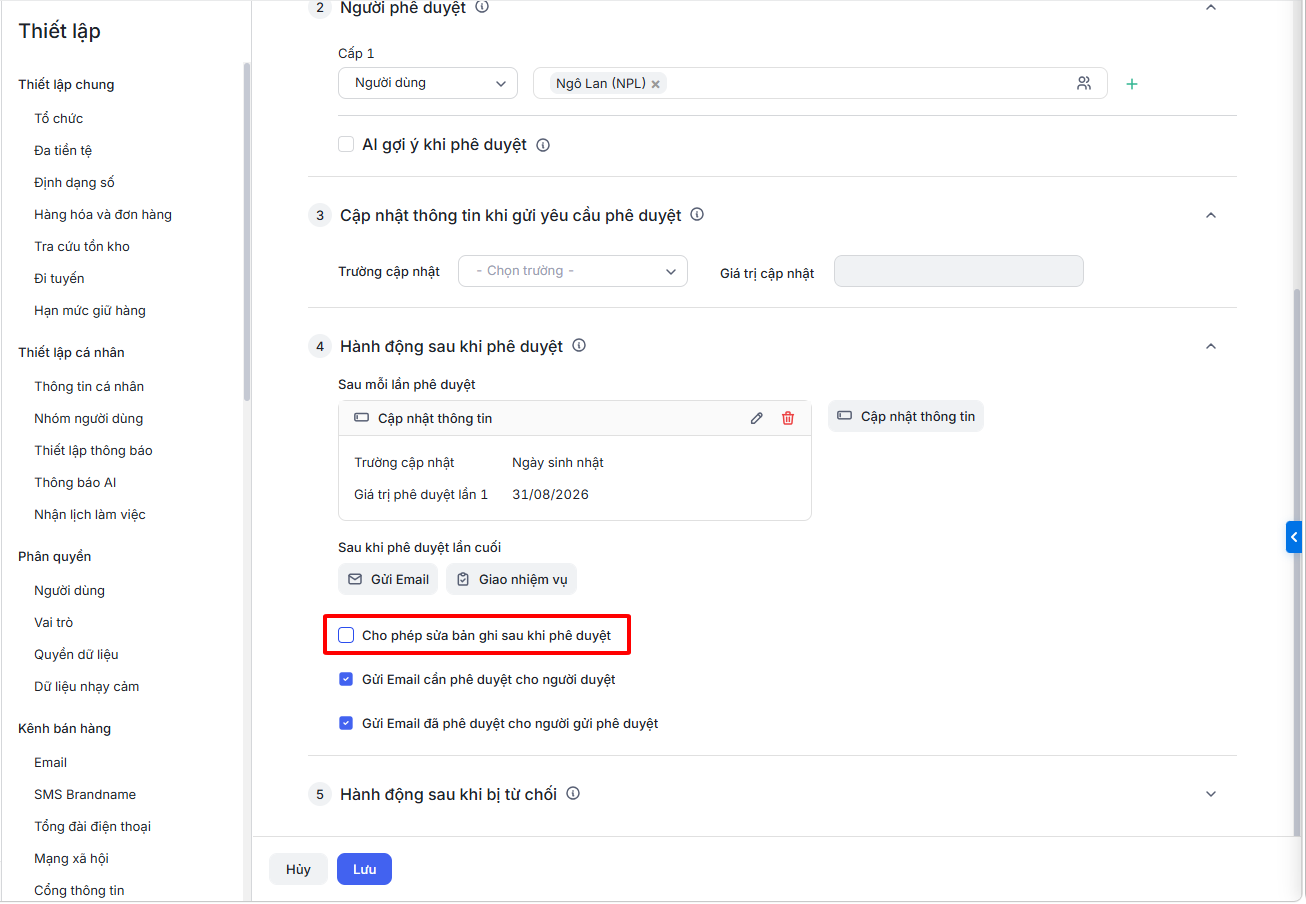This screenshot has width=1306, height=904.
Task: Add another approval level with the plus icon
Action: (x=1132, y=84)
